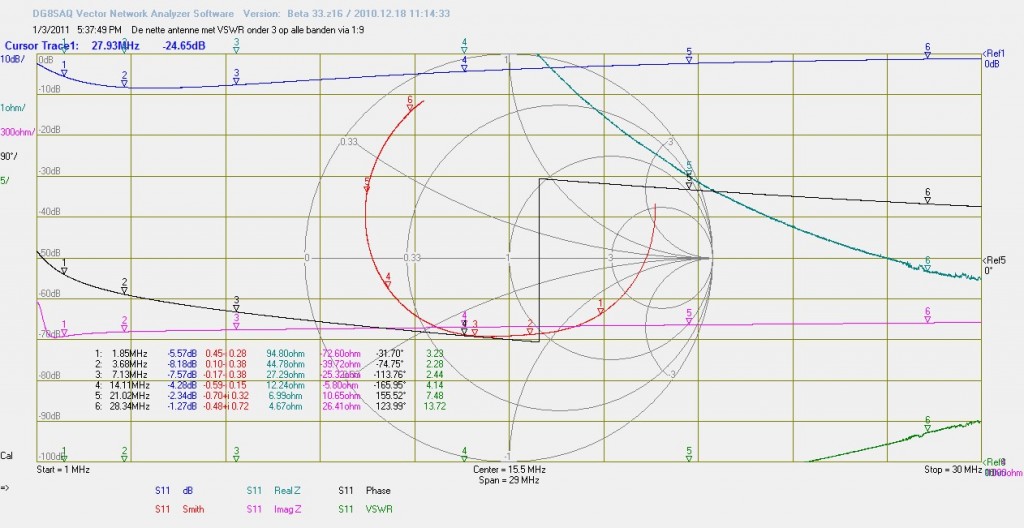Click marker 6 on the green VSWR trace
This screenshot has height=528, width=1024.
coord(927,423)
